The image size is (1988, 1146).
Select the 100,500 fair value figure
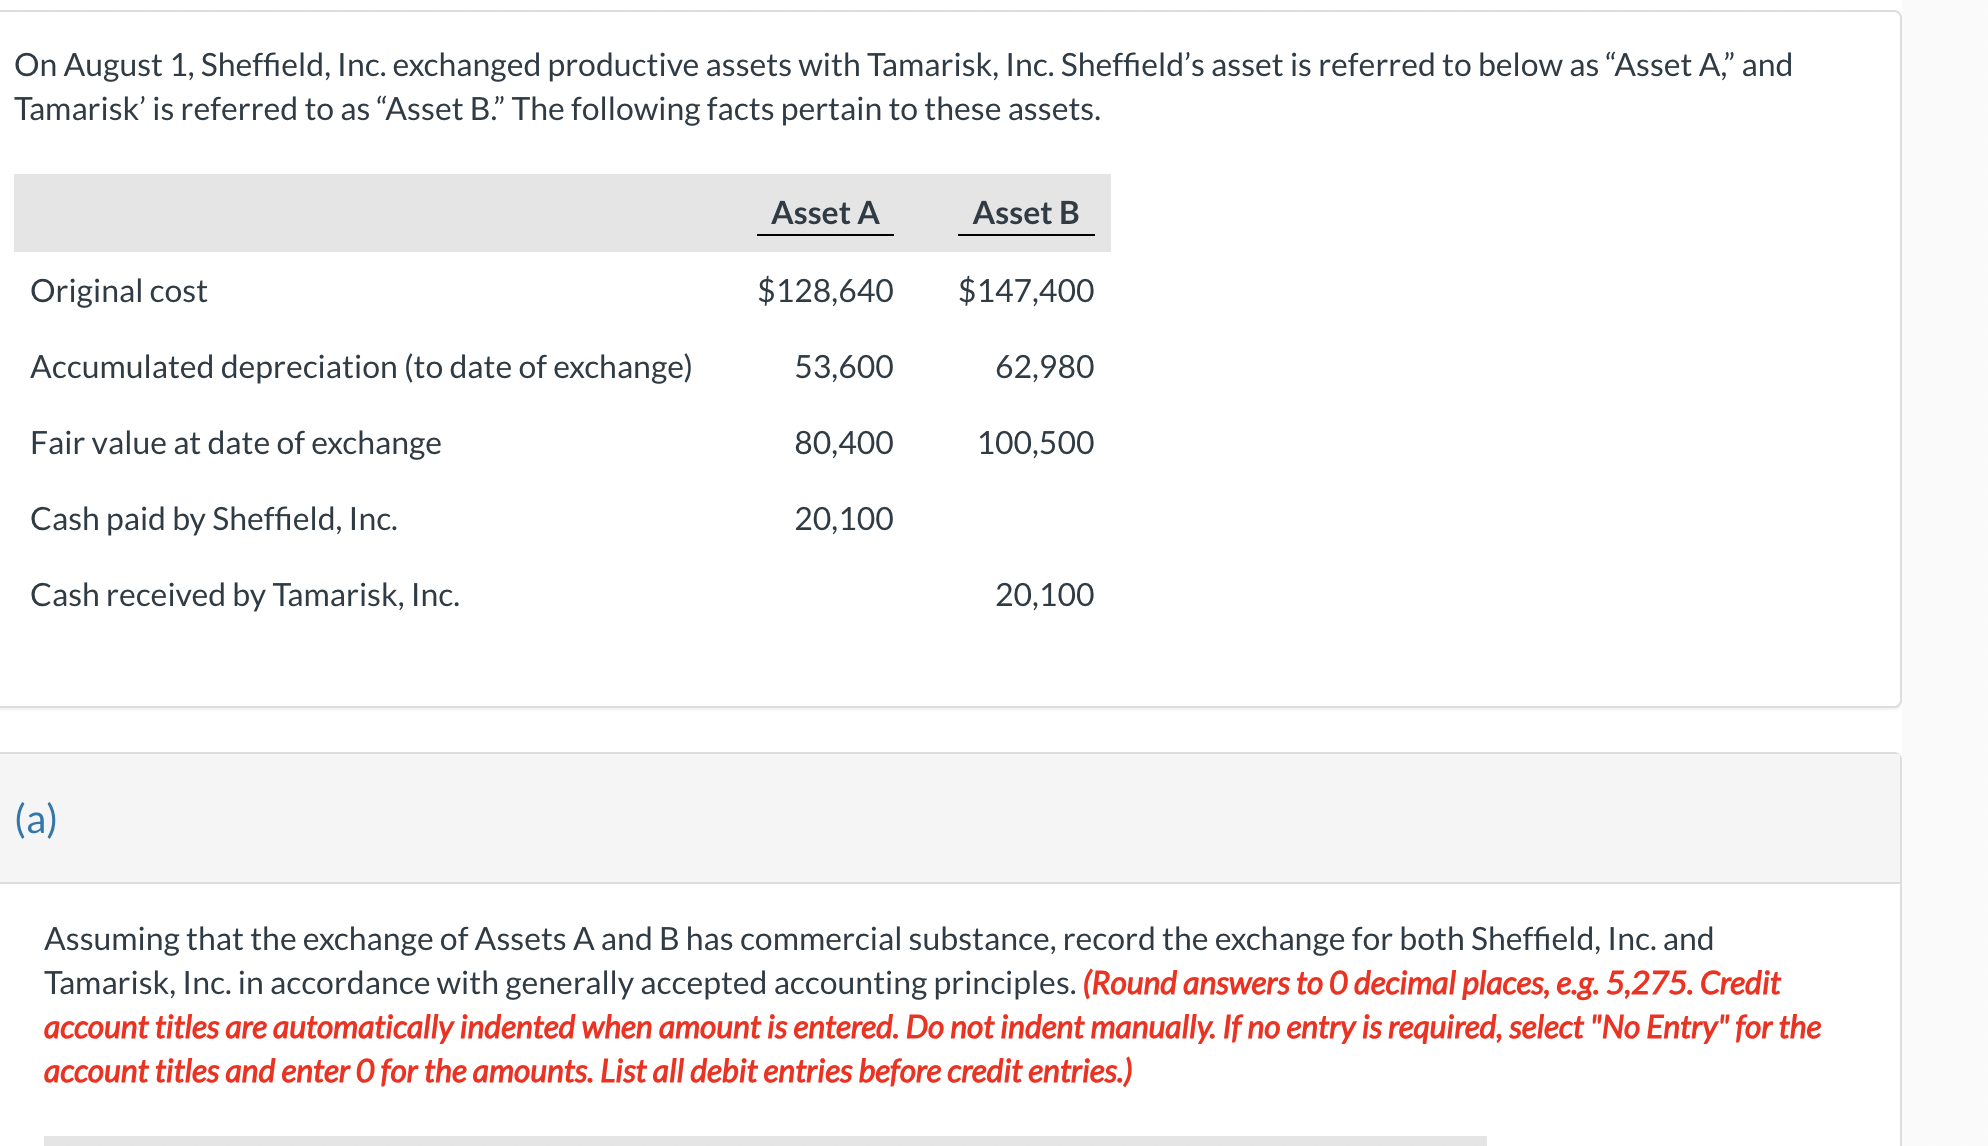click(x=1035, y=443)
